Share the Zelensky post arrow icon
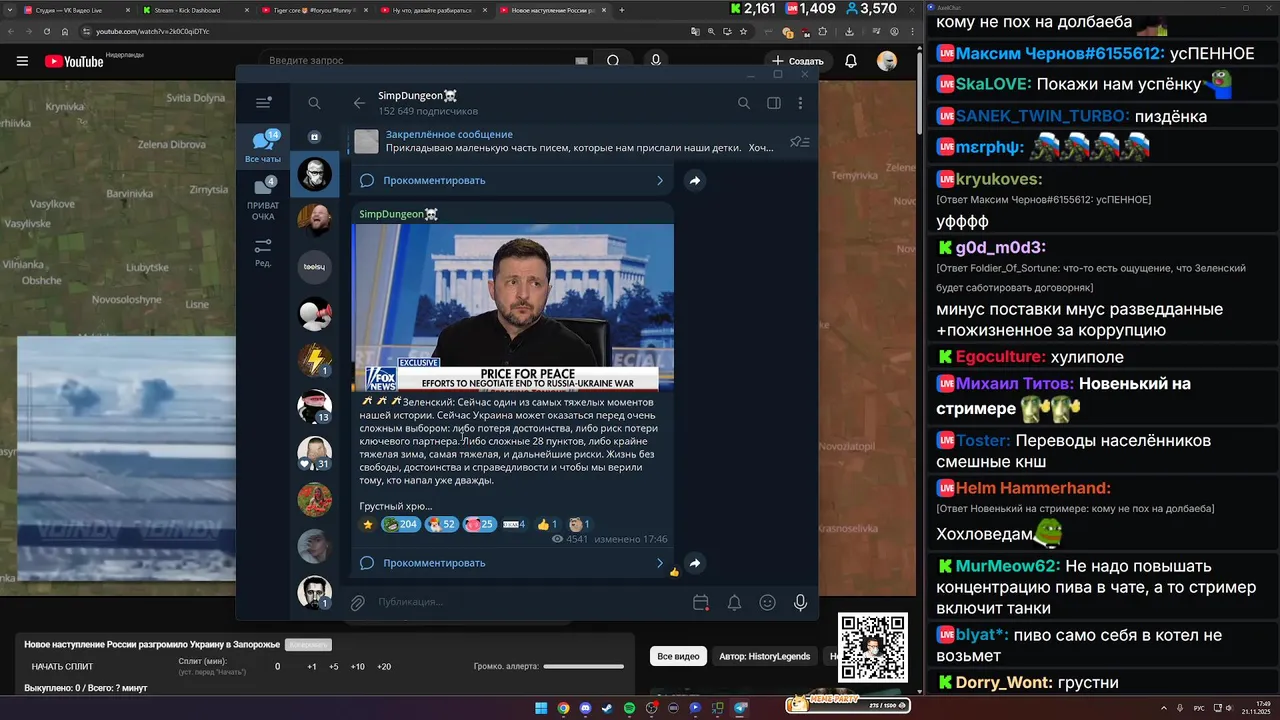Screen dimensions: 1280x720 pos(694,563)
